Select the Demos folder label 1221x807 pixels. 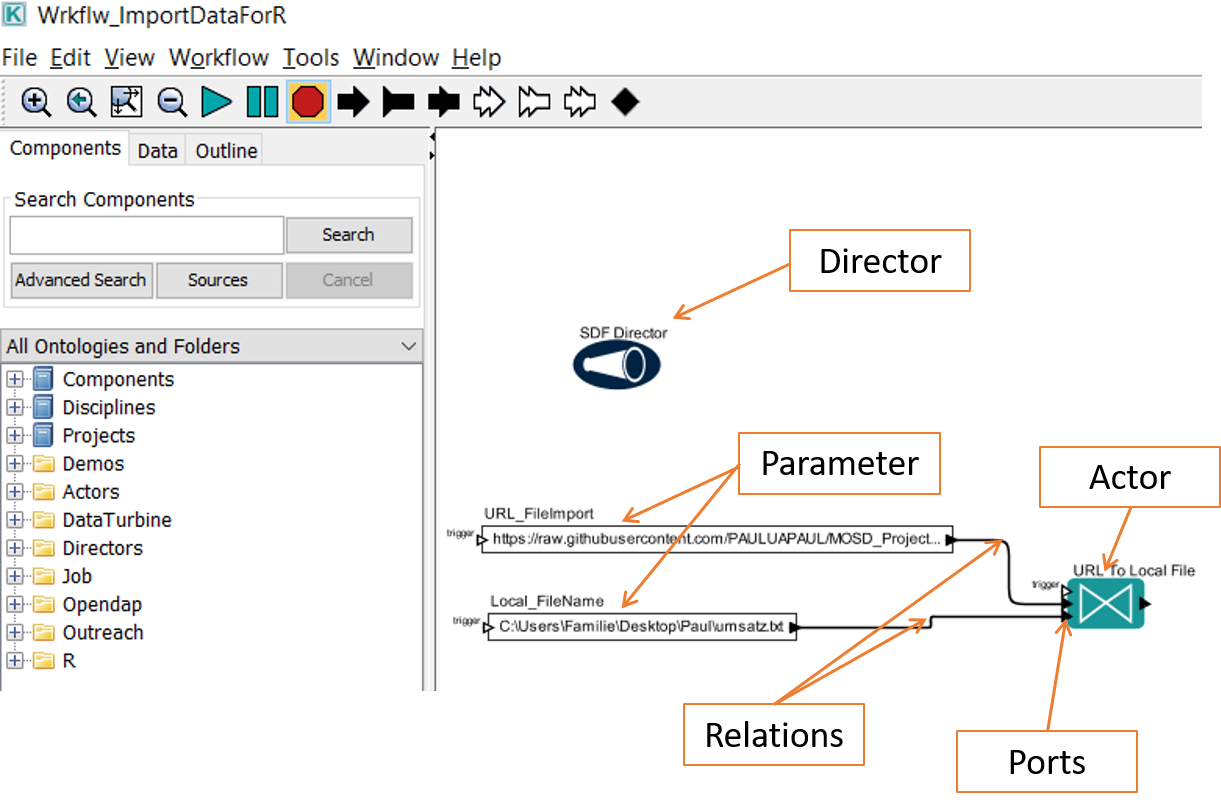[x=93, y=463]
